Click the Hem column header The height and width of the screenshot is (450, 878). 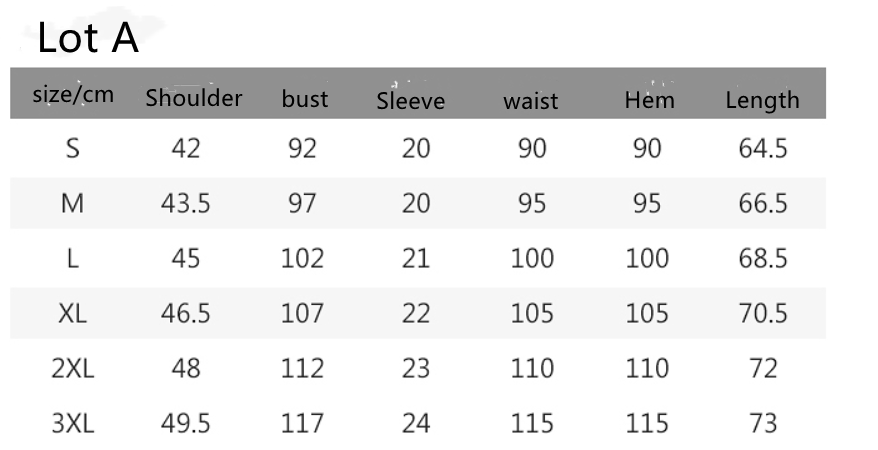[650, 100]
